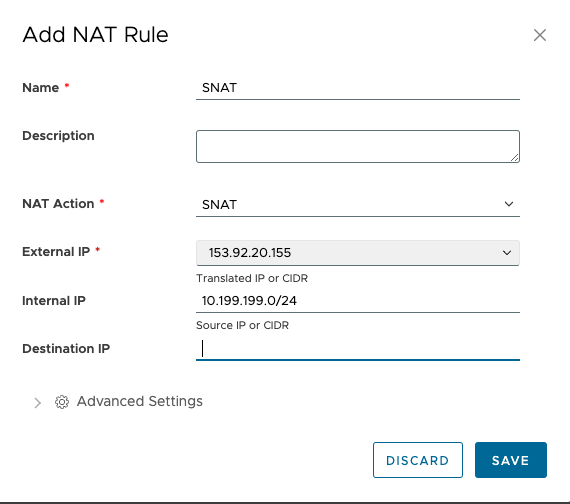
Task: Click the External IP label
Action: click(56, 252)
